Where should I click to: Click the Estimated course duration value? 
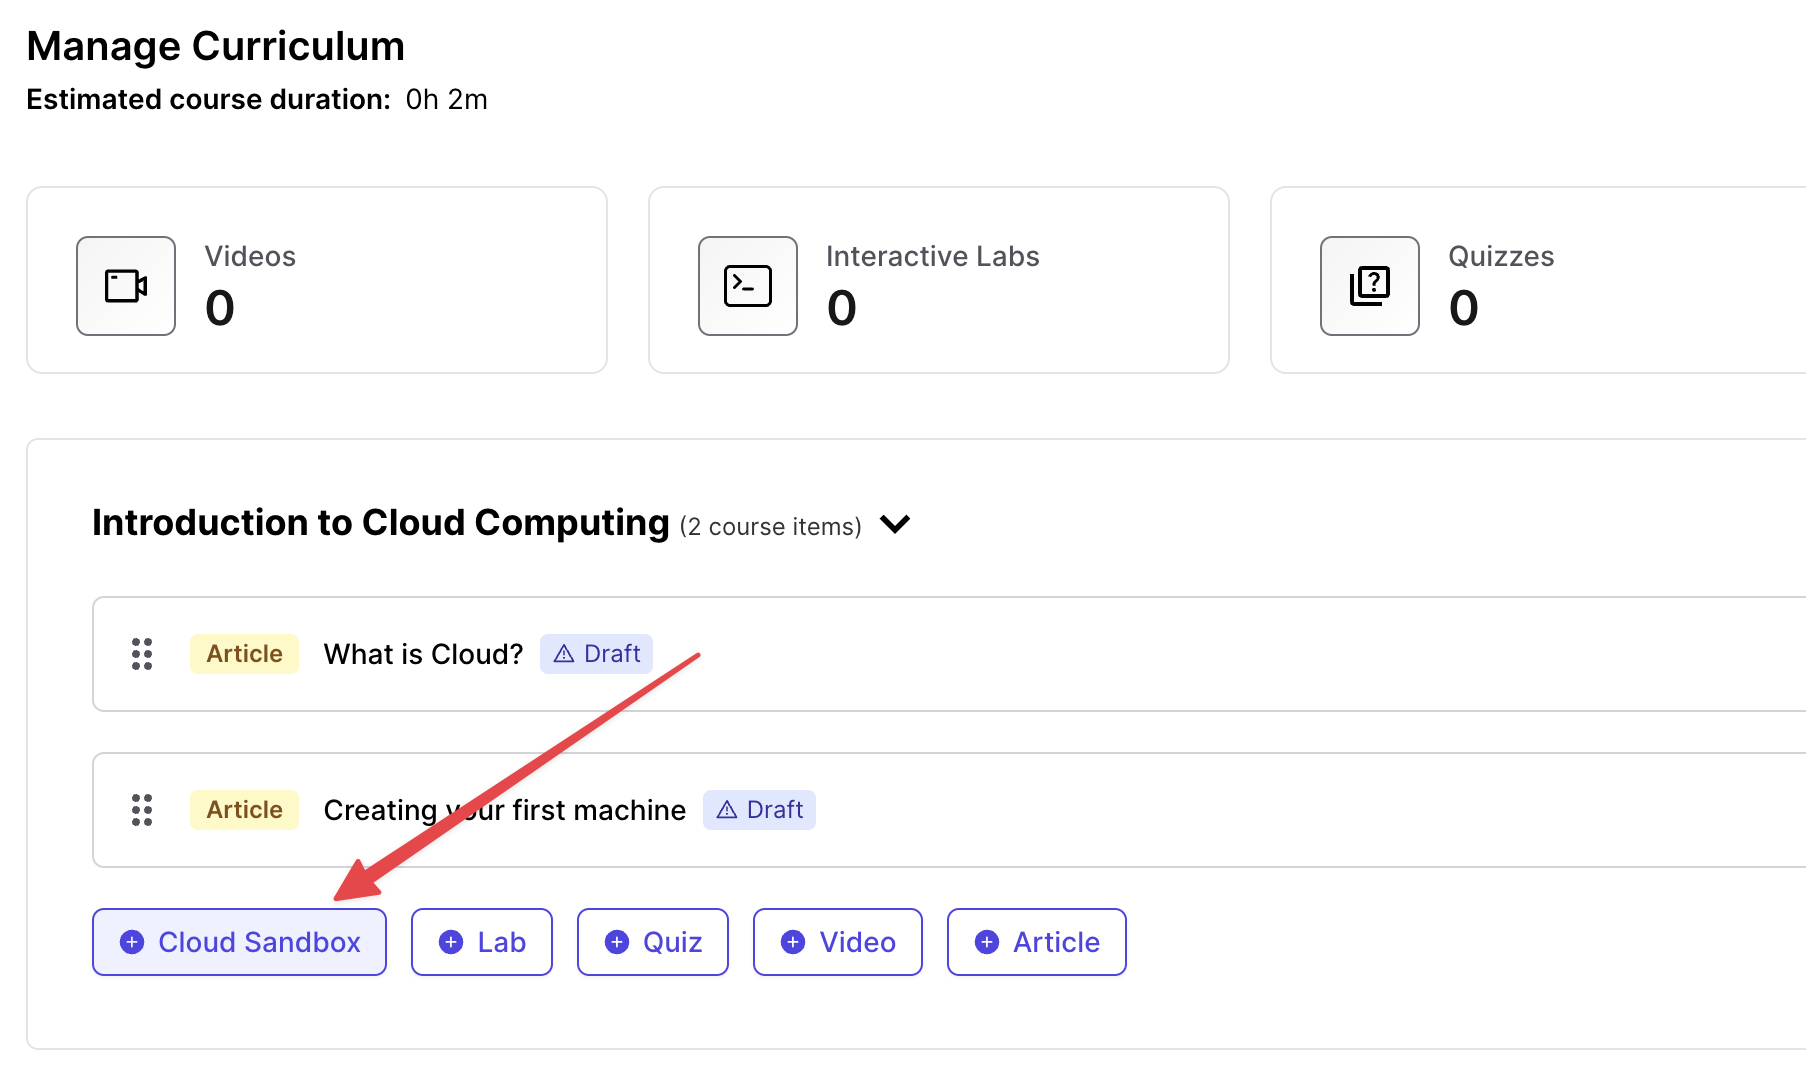446,100
